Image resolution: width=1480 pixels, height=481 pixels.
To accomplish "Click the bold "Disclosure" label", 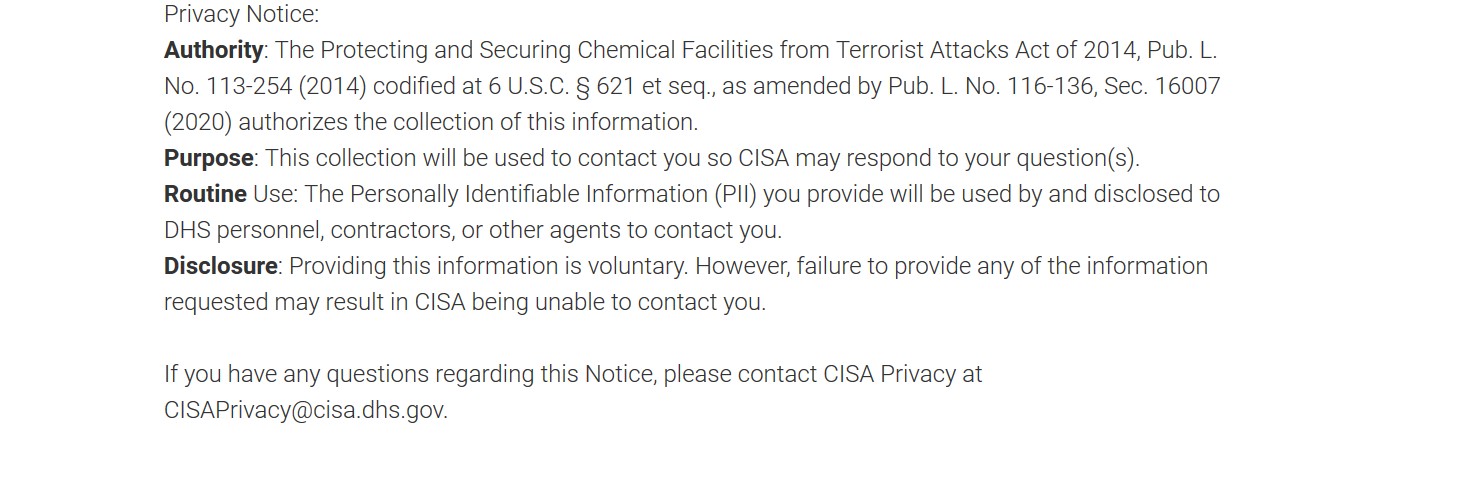I will click(x=220, y=266).
